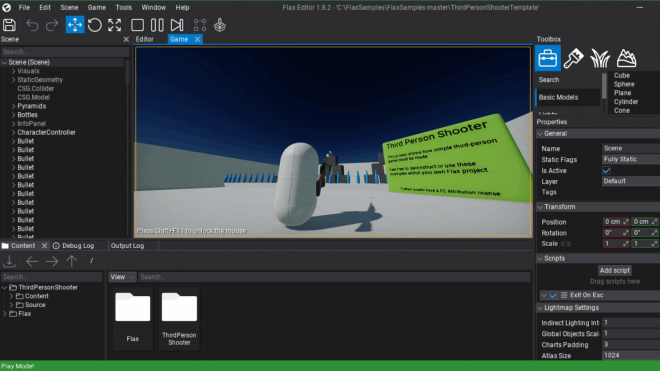This screenshot has width=660, height=371.
Task: Click the build scenes nodes icon
Action: (x=200, y=25)
